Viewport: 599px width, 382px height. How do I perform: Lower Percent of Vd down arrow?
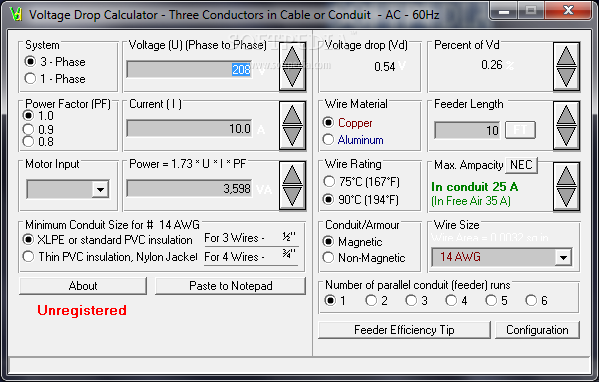coord(566,78)
